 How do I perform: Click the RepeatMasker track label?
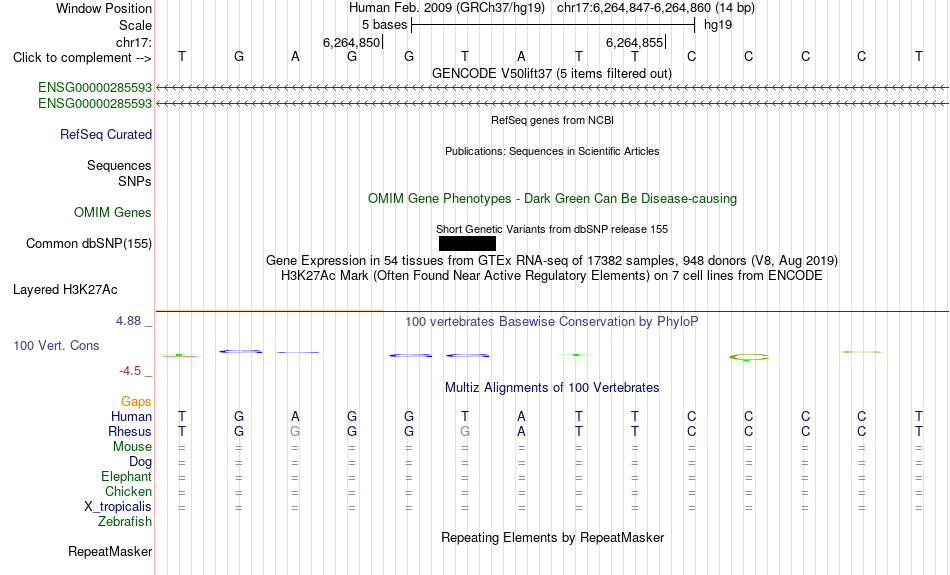[x=110, y=551]
